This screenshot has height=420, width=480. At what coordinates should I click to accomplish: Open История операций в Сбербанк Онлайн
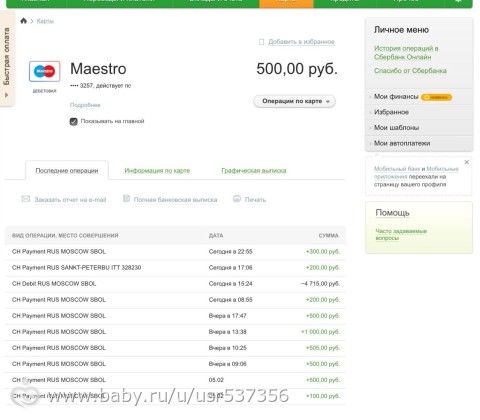click(406, 53)
